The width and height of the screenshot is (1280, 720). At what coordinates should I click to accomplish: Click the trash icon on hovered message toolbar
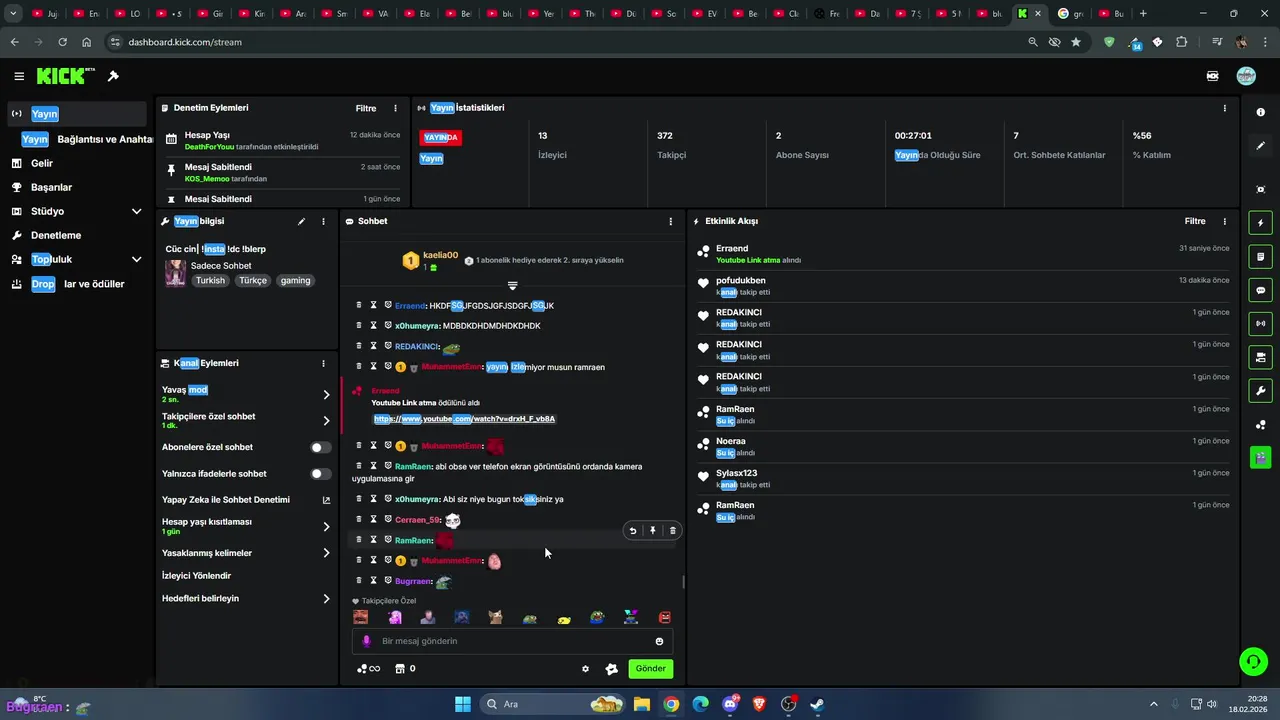[672, 531]
